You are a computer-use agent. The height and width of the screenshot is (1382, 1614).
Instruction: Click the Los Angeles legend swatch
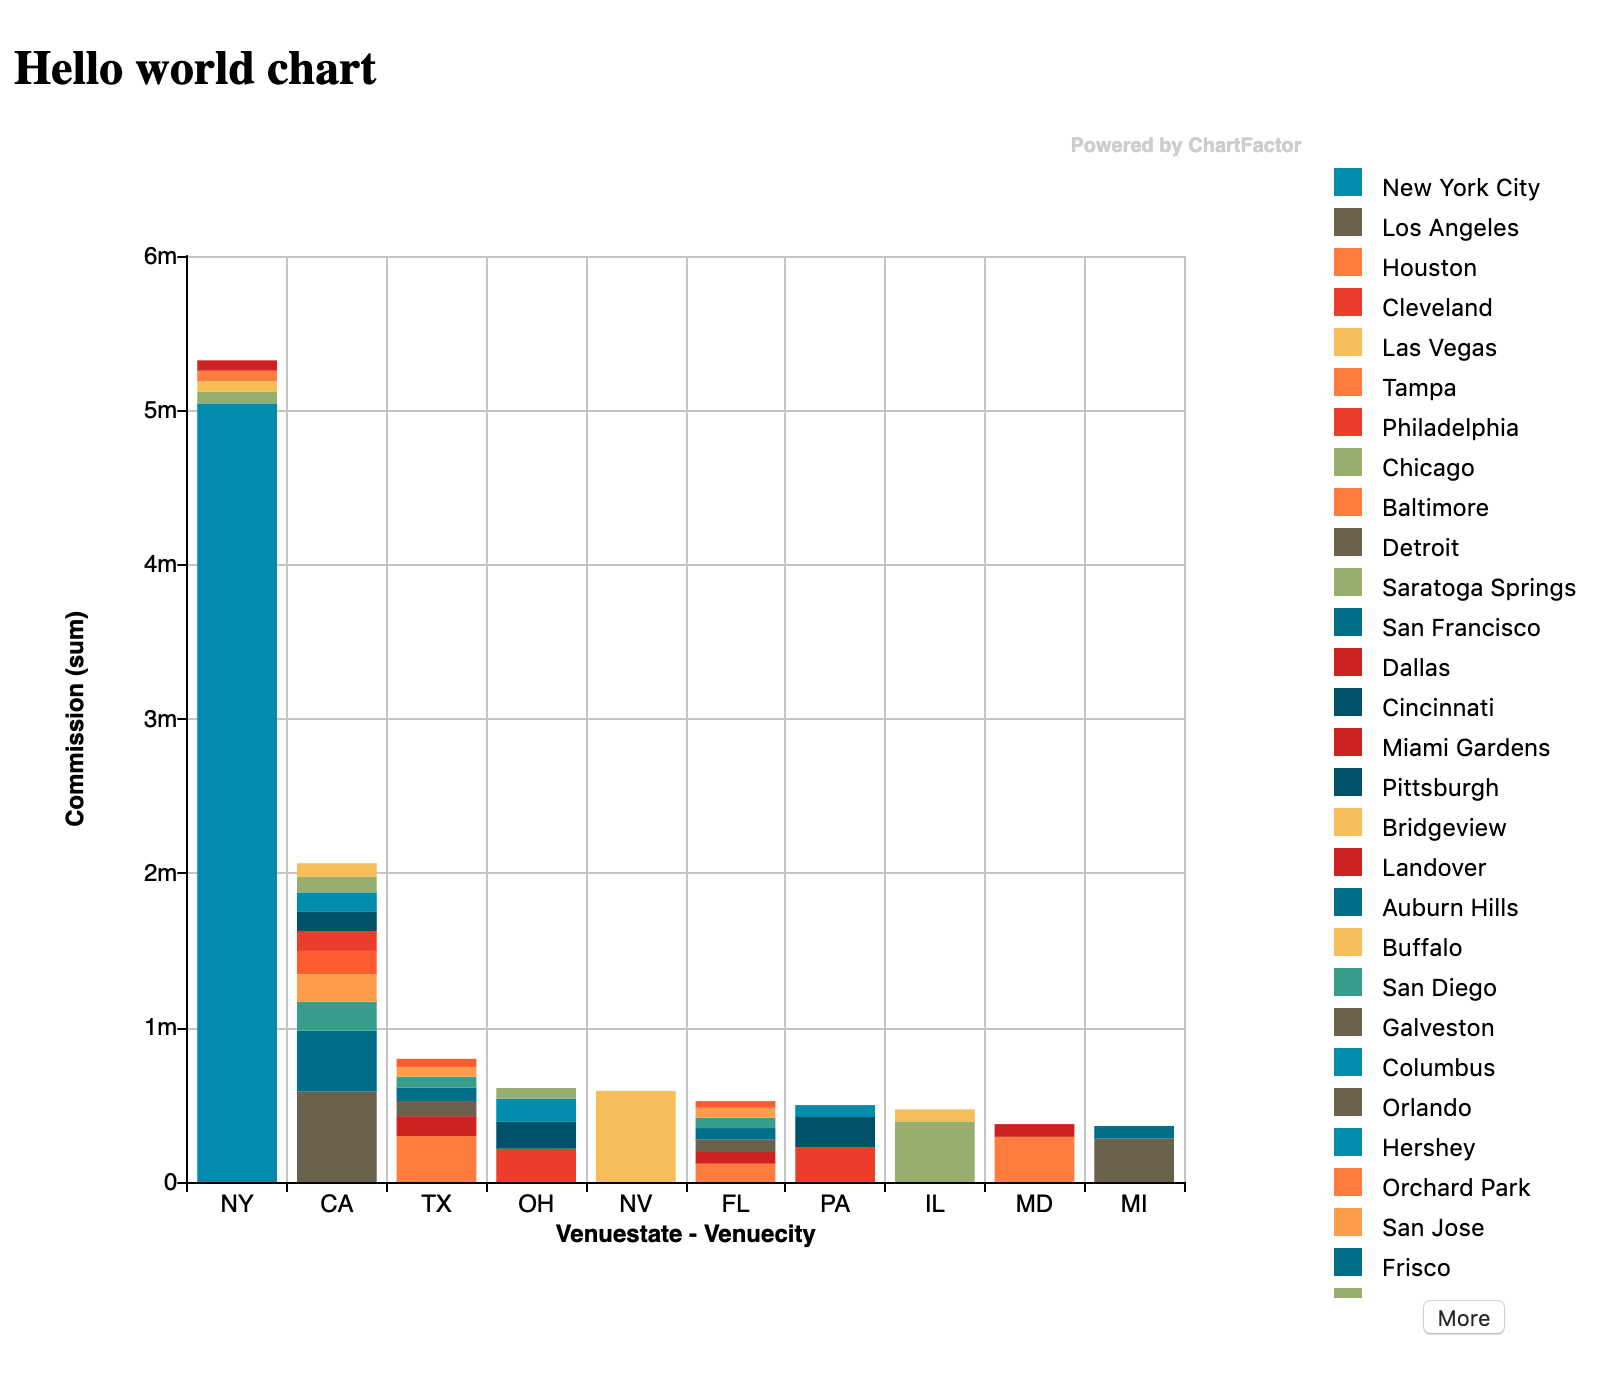[x=1347, y=222]
